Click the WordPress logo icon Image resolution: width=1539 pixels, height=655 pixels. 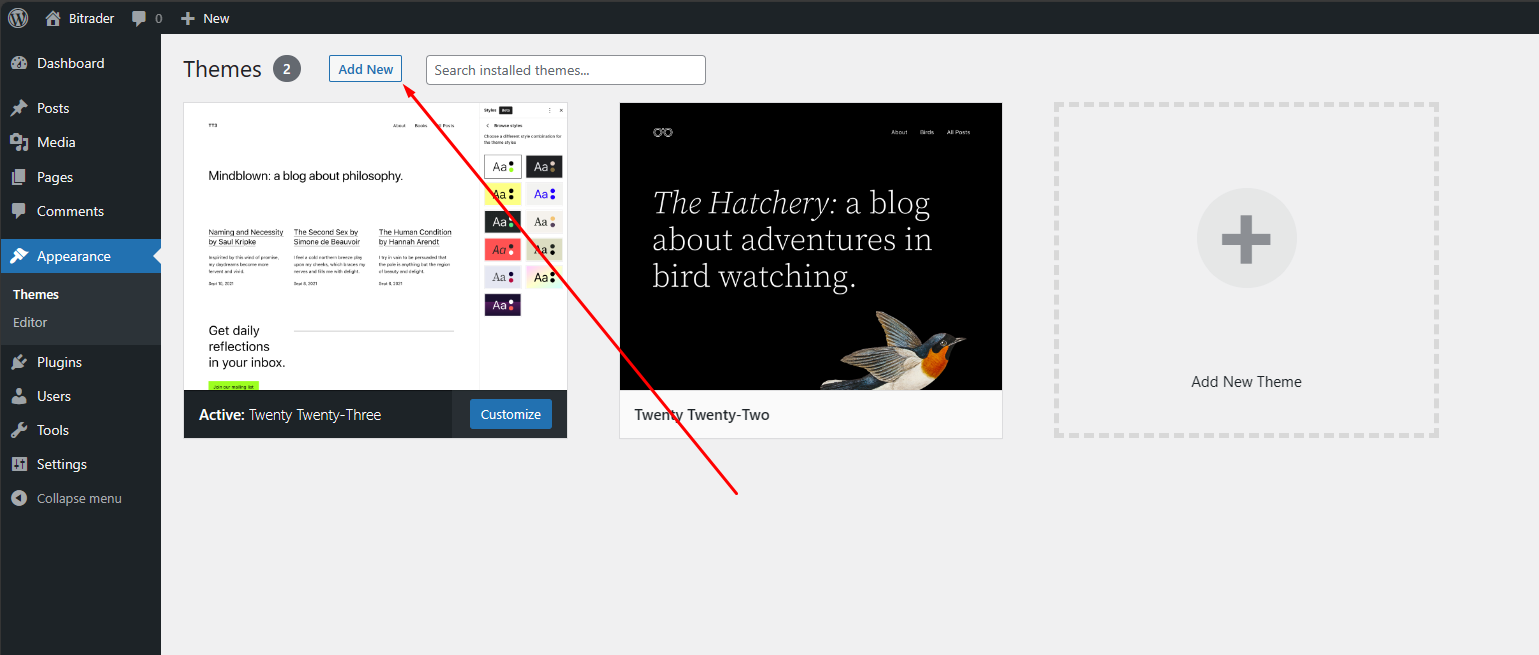pos(18,17)
